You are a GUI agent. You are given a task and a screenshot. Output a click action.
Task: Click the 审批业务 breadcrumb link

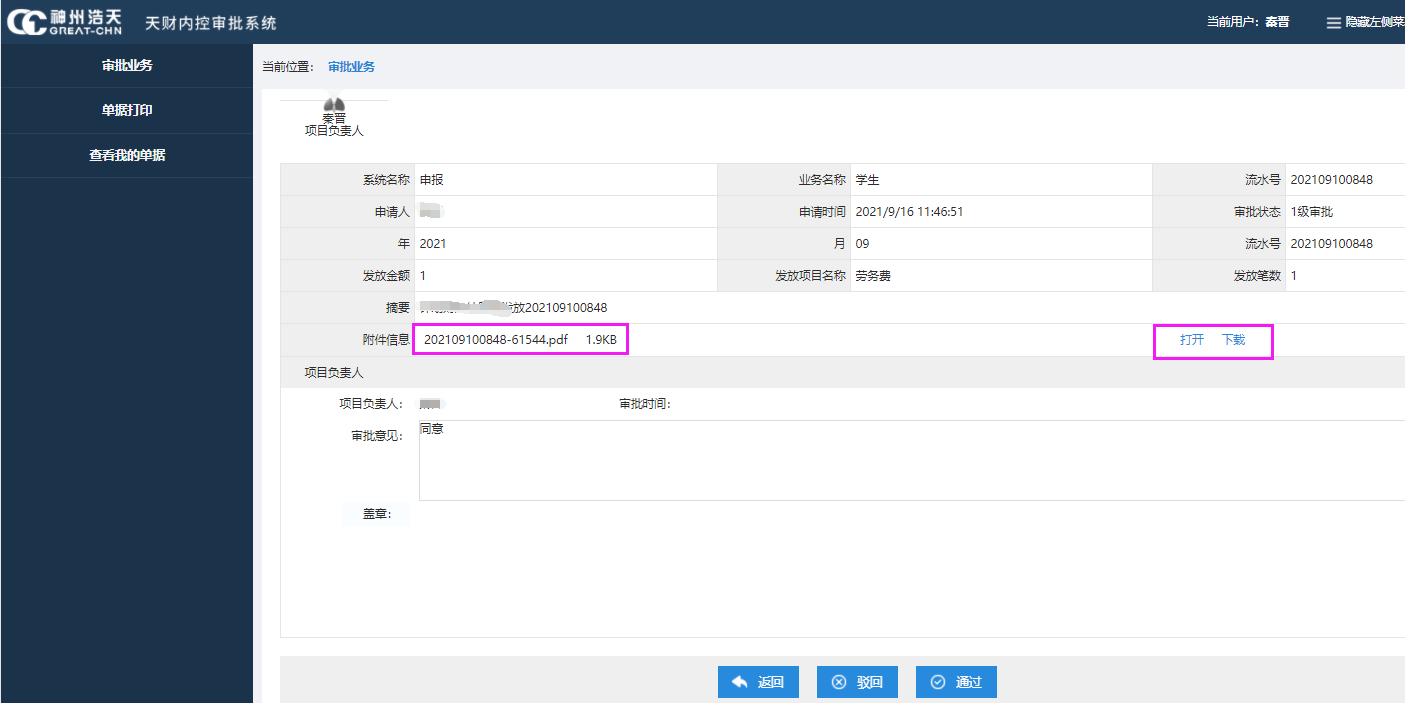click(x=351, y=67)
